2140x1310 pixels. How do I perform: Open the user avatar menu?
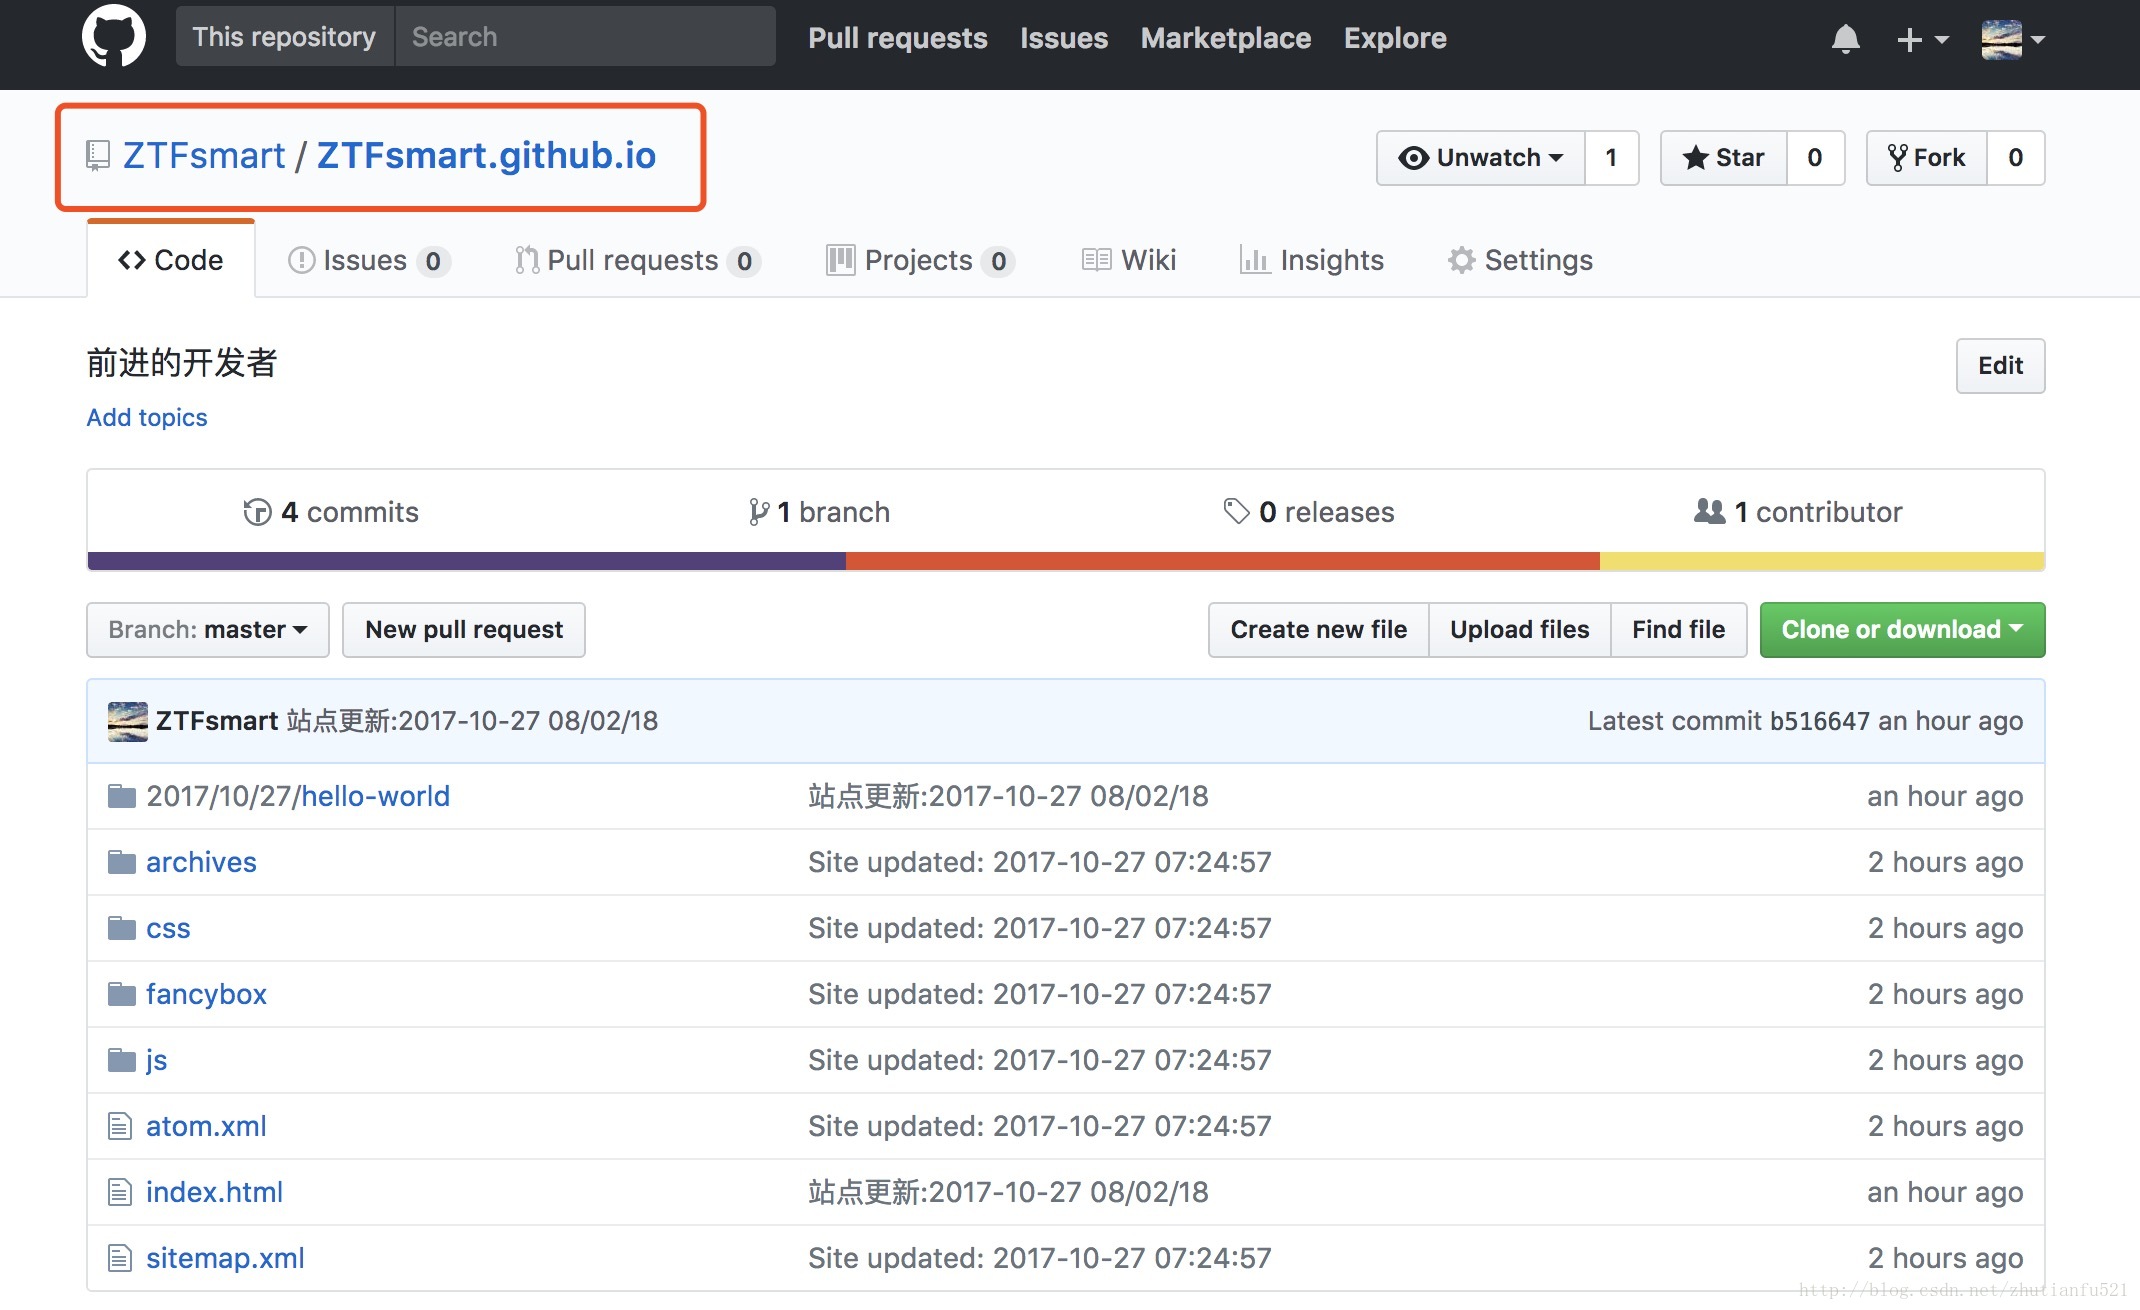pos(2012,40)
